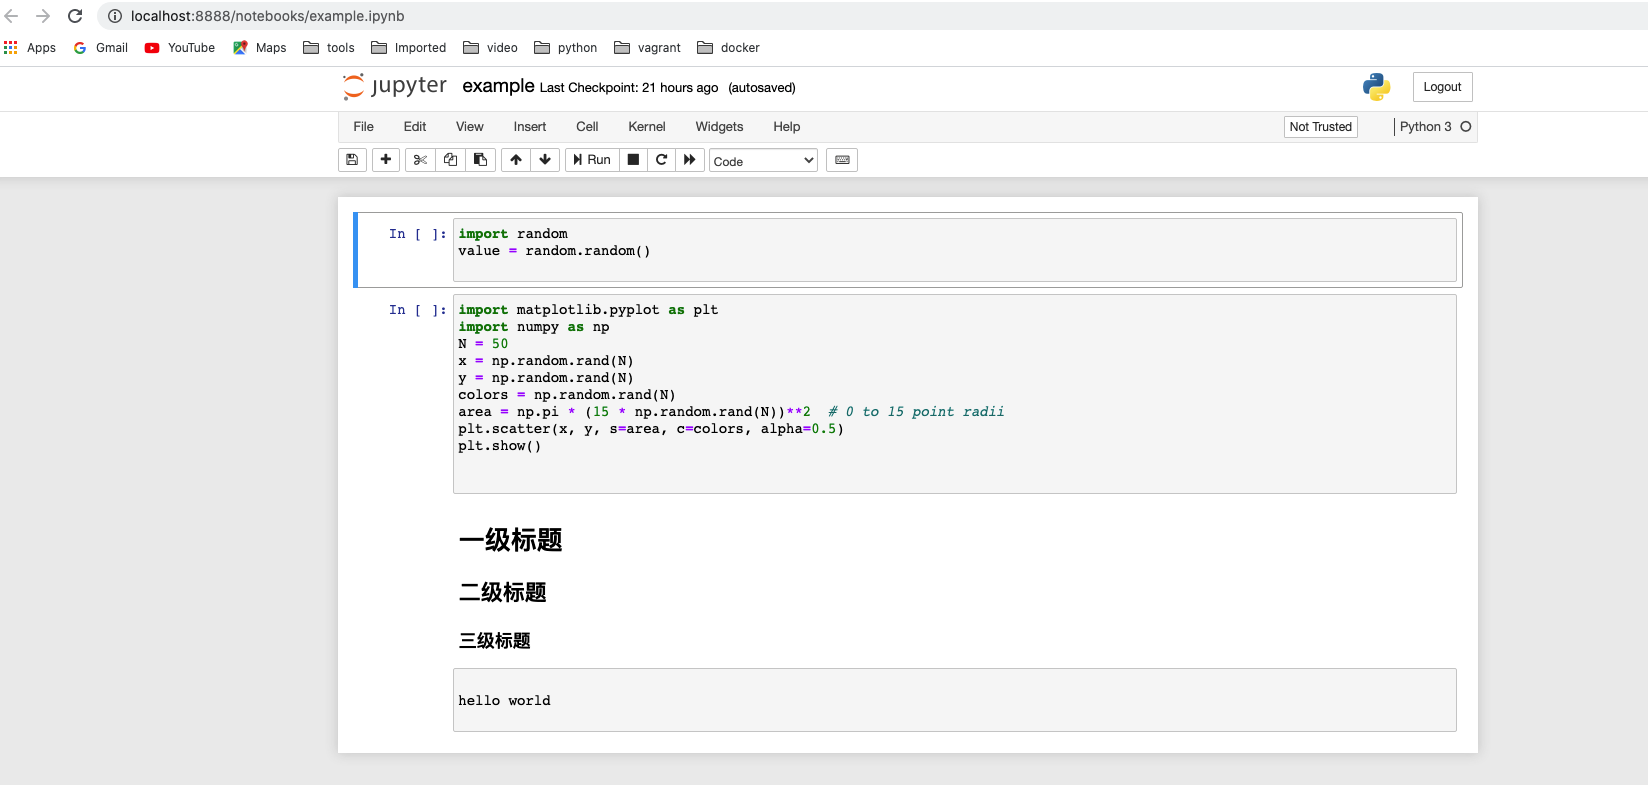Run the selected cell
This screenshot has height=785, width=1648.
click(x=592, y=160)
